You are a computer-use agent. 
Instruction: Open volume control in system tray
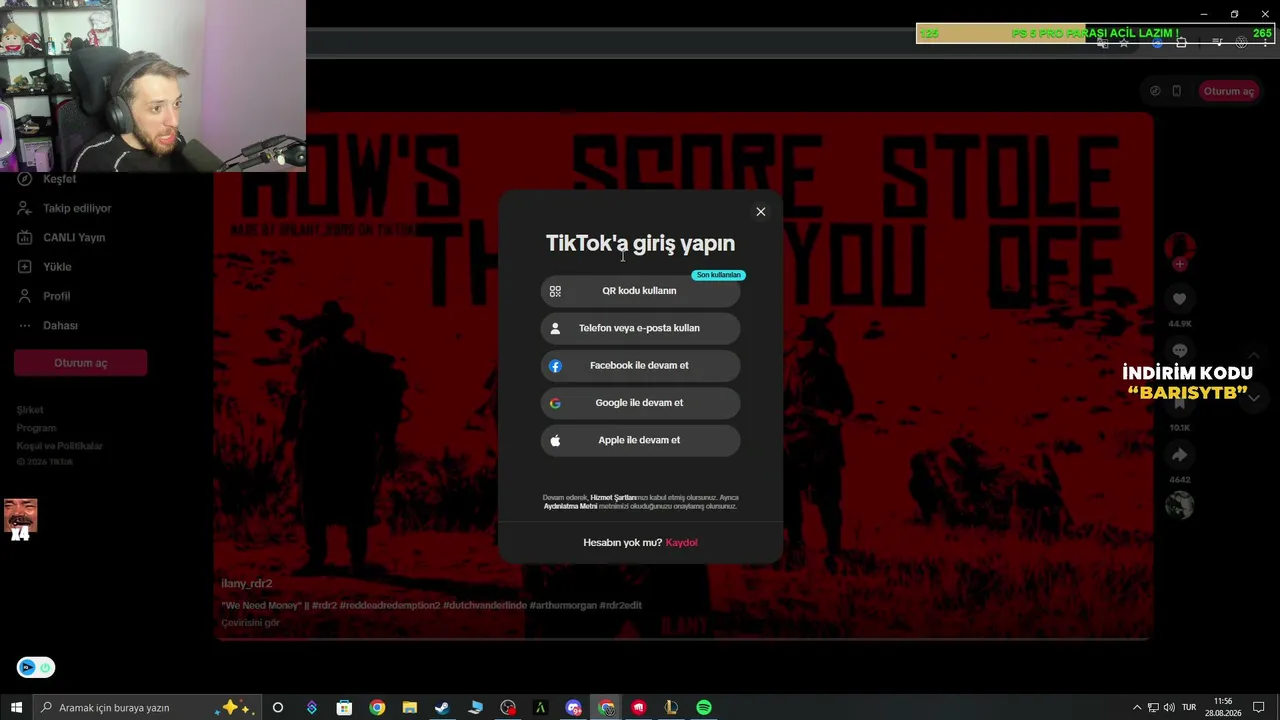point(1169,708)
